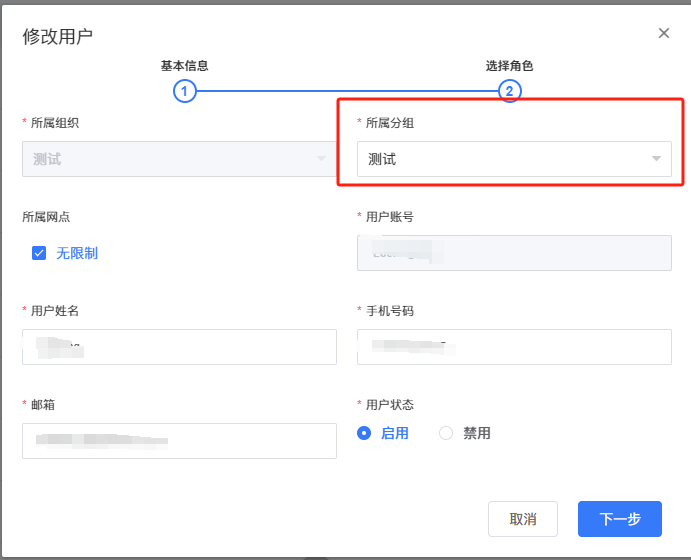This screenshot has width=691, height=560.
Task: Select the 启用 radio button
Action: (x=364, y=433)
